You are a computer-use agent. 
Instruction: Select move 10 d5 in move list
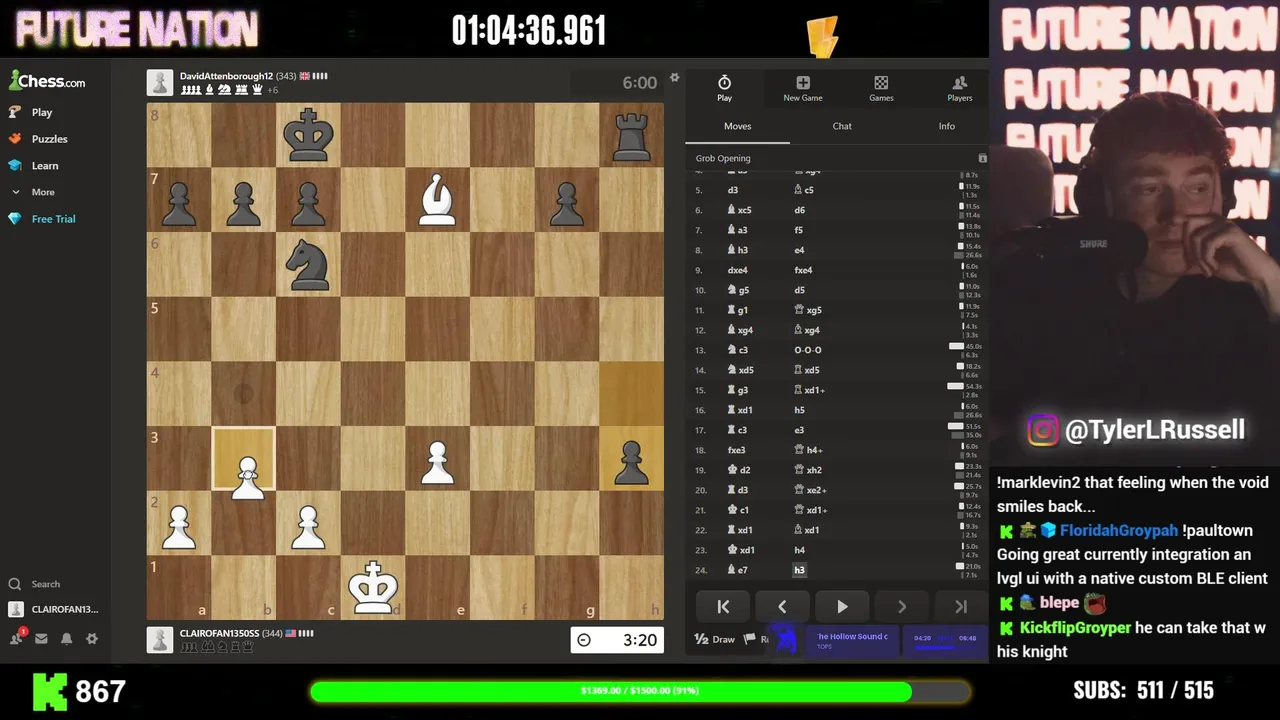coord(799,290)
